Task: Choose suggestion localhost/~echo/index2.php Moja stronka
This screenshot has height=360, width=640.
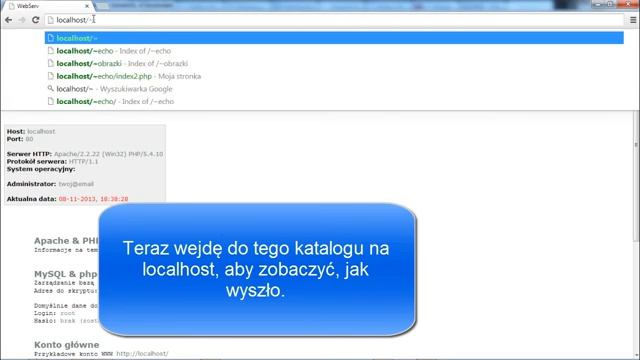Action: click(x=334, y=76)
